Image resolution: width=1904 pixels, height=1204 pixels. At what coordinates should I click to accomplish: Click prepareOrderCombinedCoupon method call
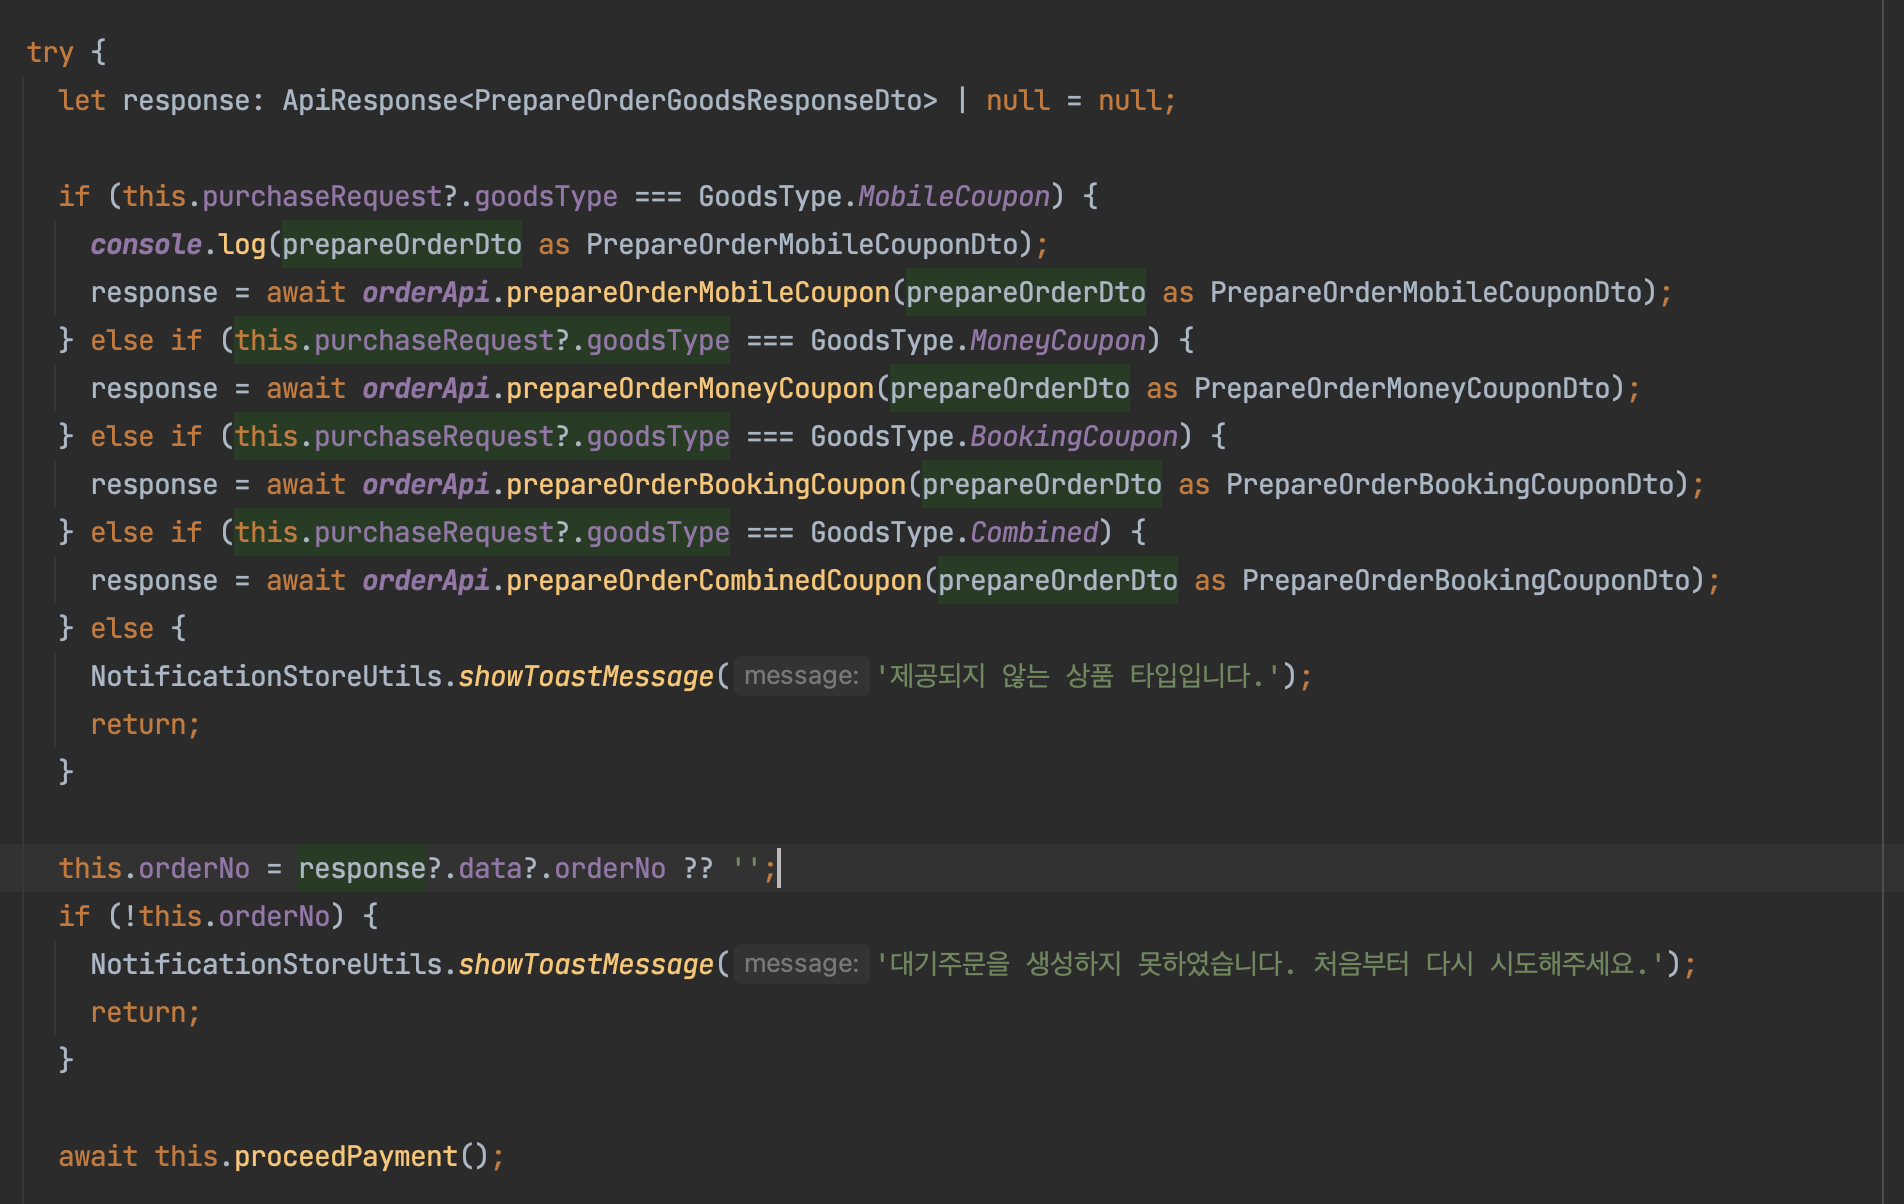pyautogui.click(x=714, y=580)
